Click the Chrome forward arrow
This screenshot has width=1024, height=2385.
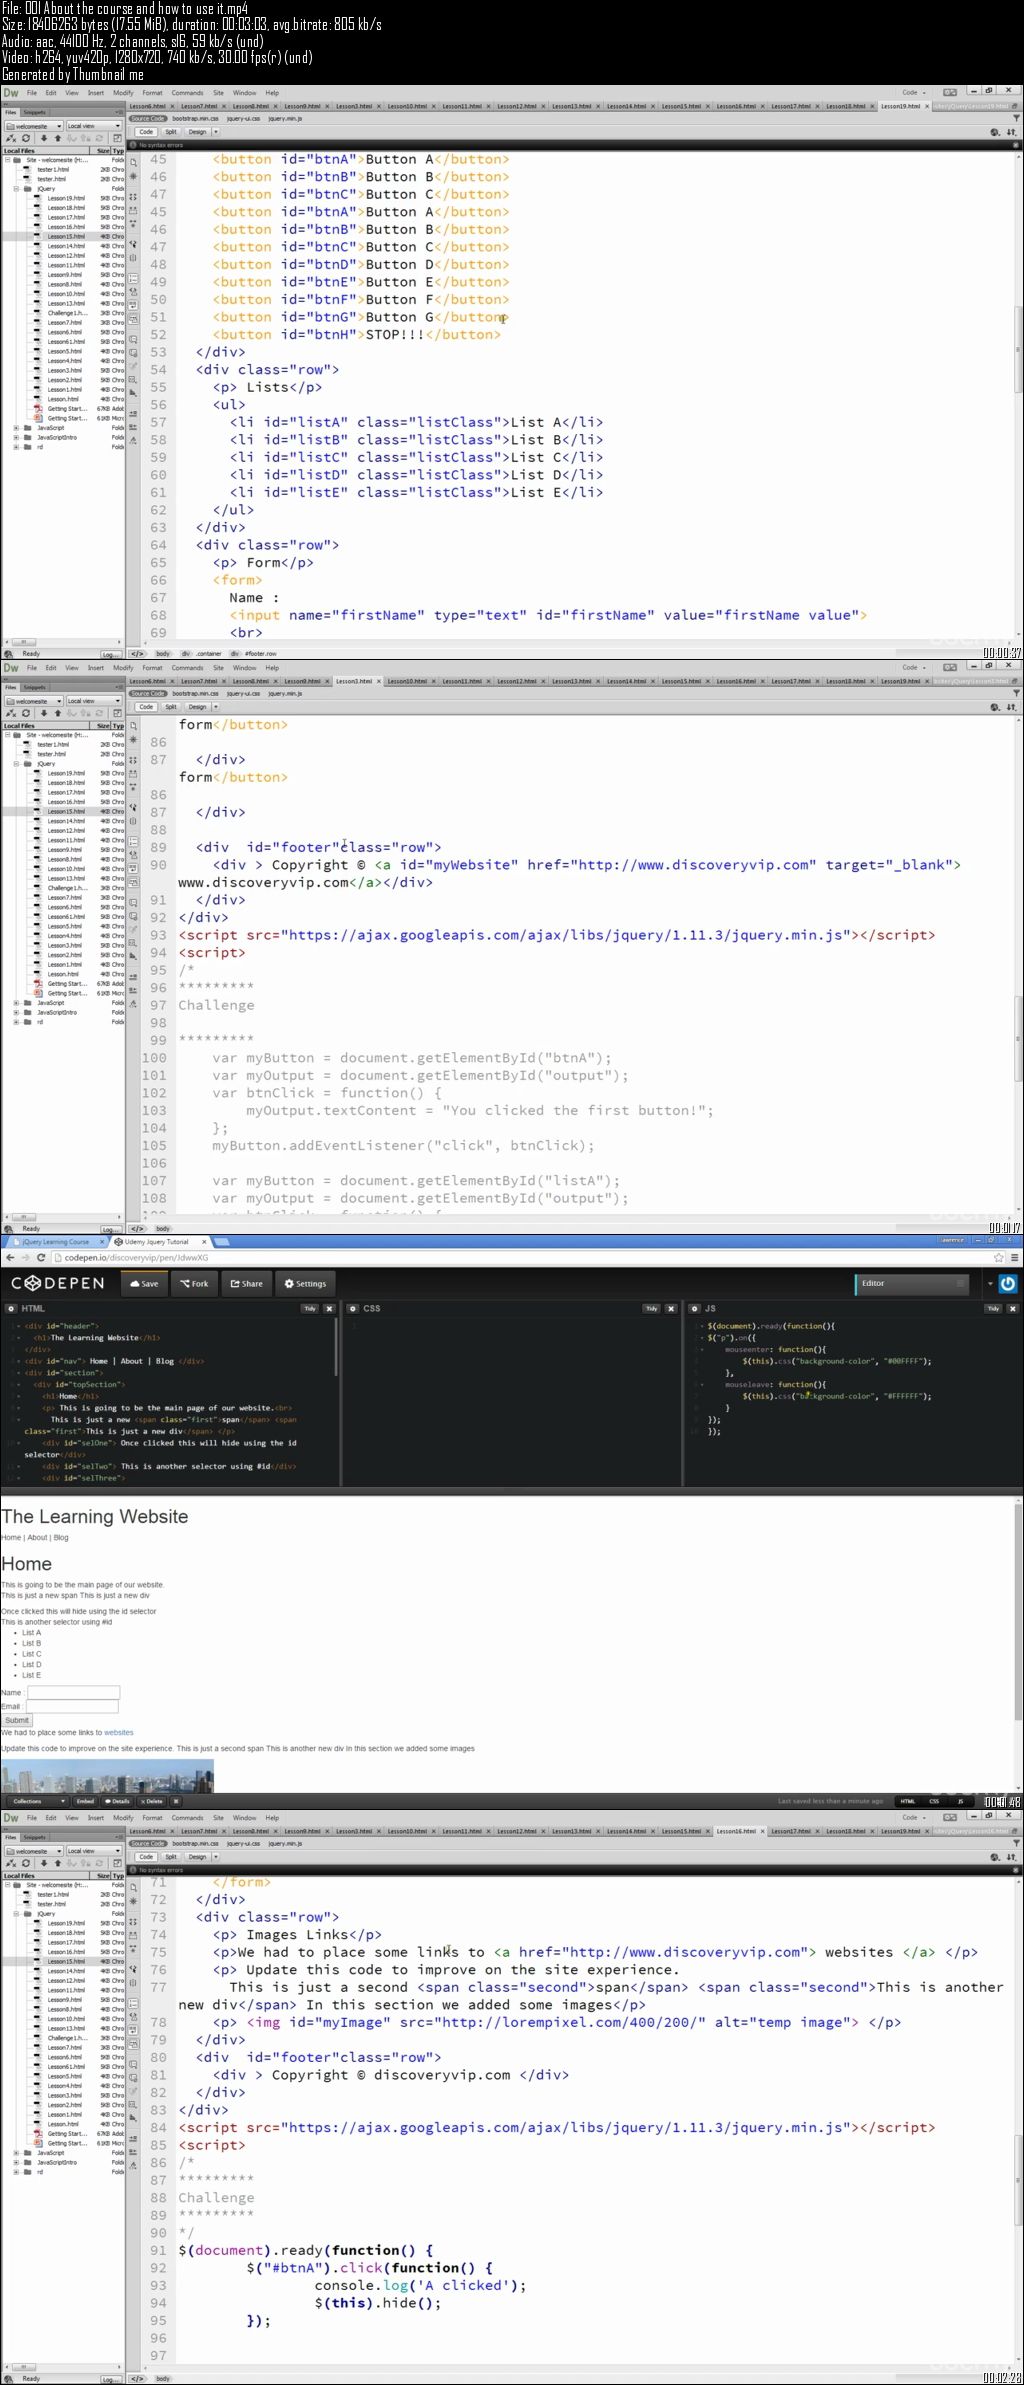(x=25, y=1258)
